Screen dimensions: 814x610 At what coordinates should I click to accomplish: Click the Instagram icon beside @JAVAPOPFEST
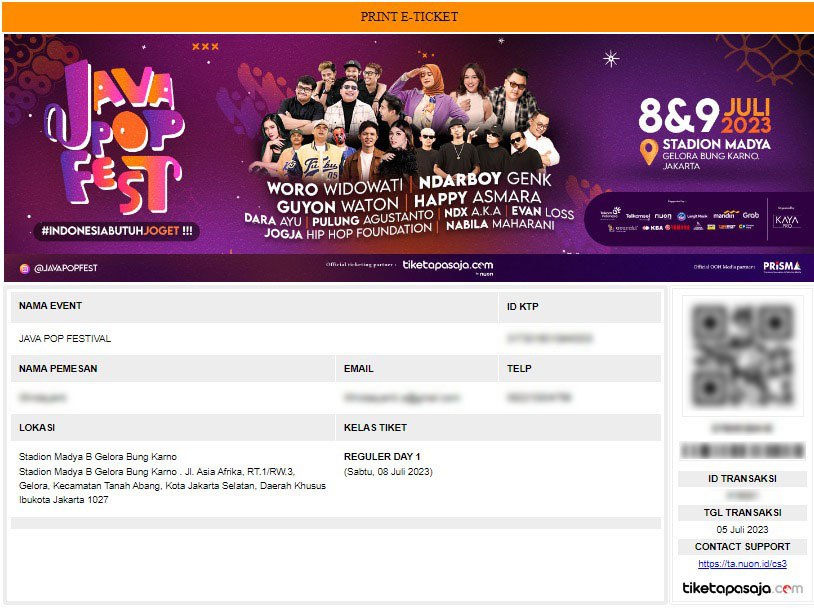(x=24, y=268)
